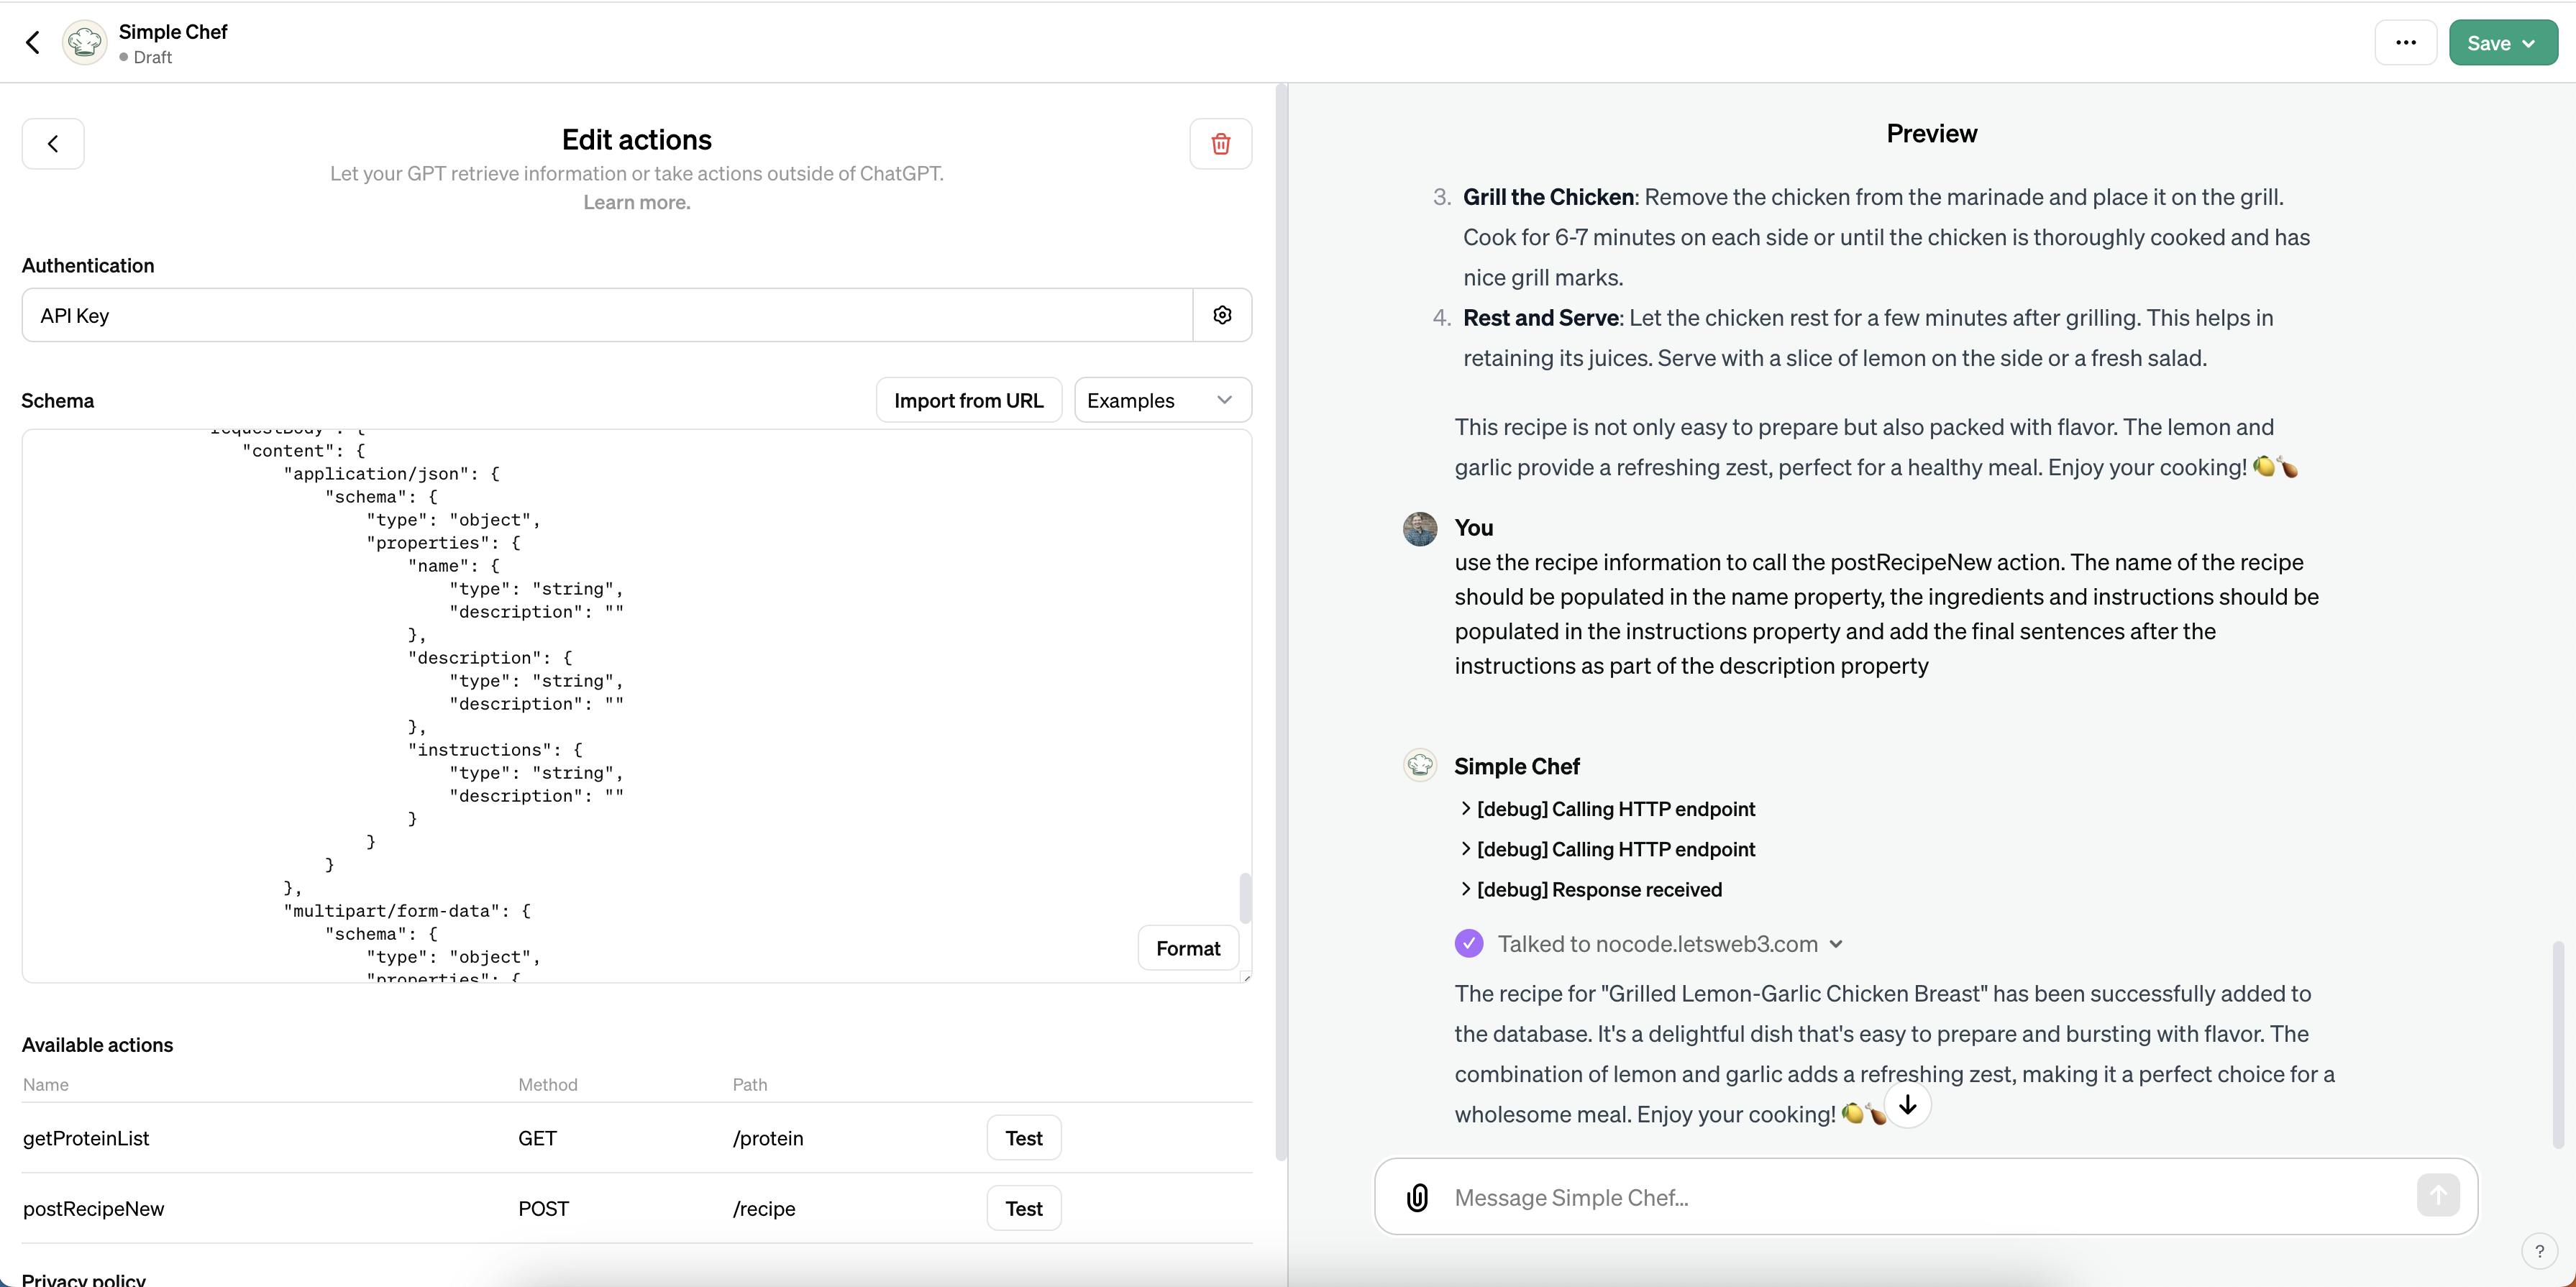Click the Simple Chef avatar icon
The width and height of the screenshot is (2576, 1287).
(x=85, y=43)
